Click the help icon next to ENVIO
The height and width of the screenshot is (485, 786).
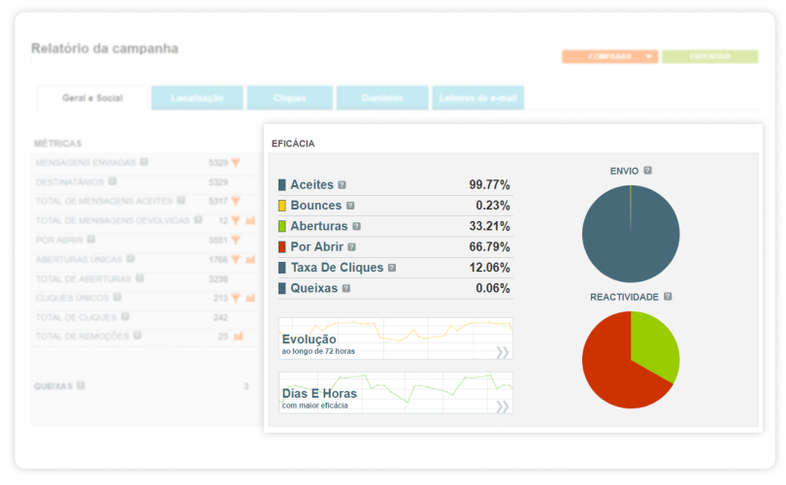pyautogui.click(x=648, y=170)
